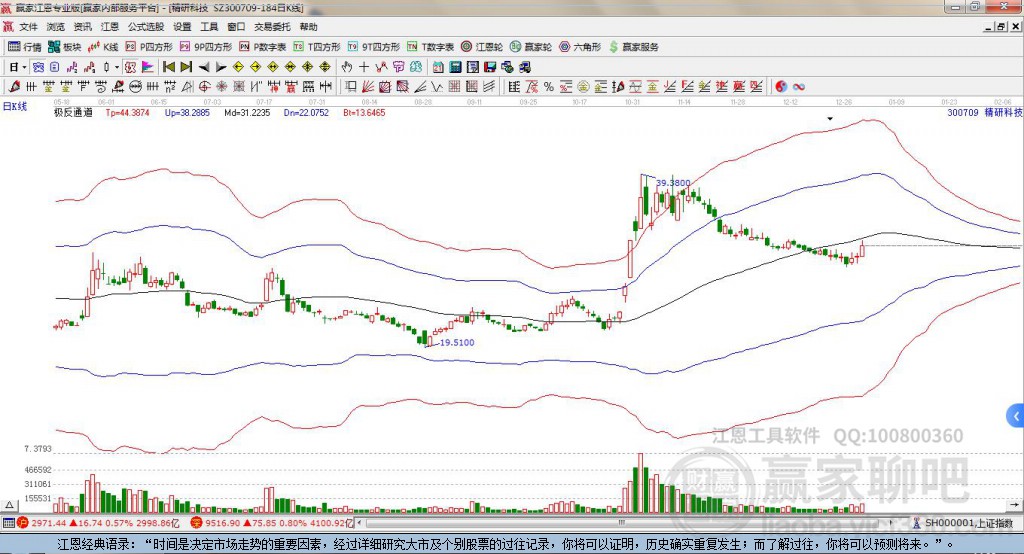
Task: Click the 39.3800 high price label
Action: 673,183
